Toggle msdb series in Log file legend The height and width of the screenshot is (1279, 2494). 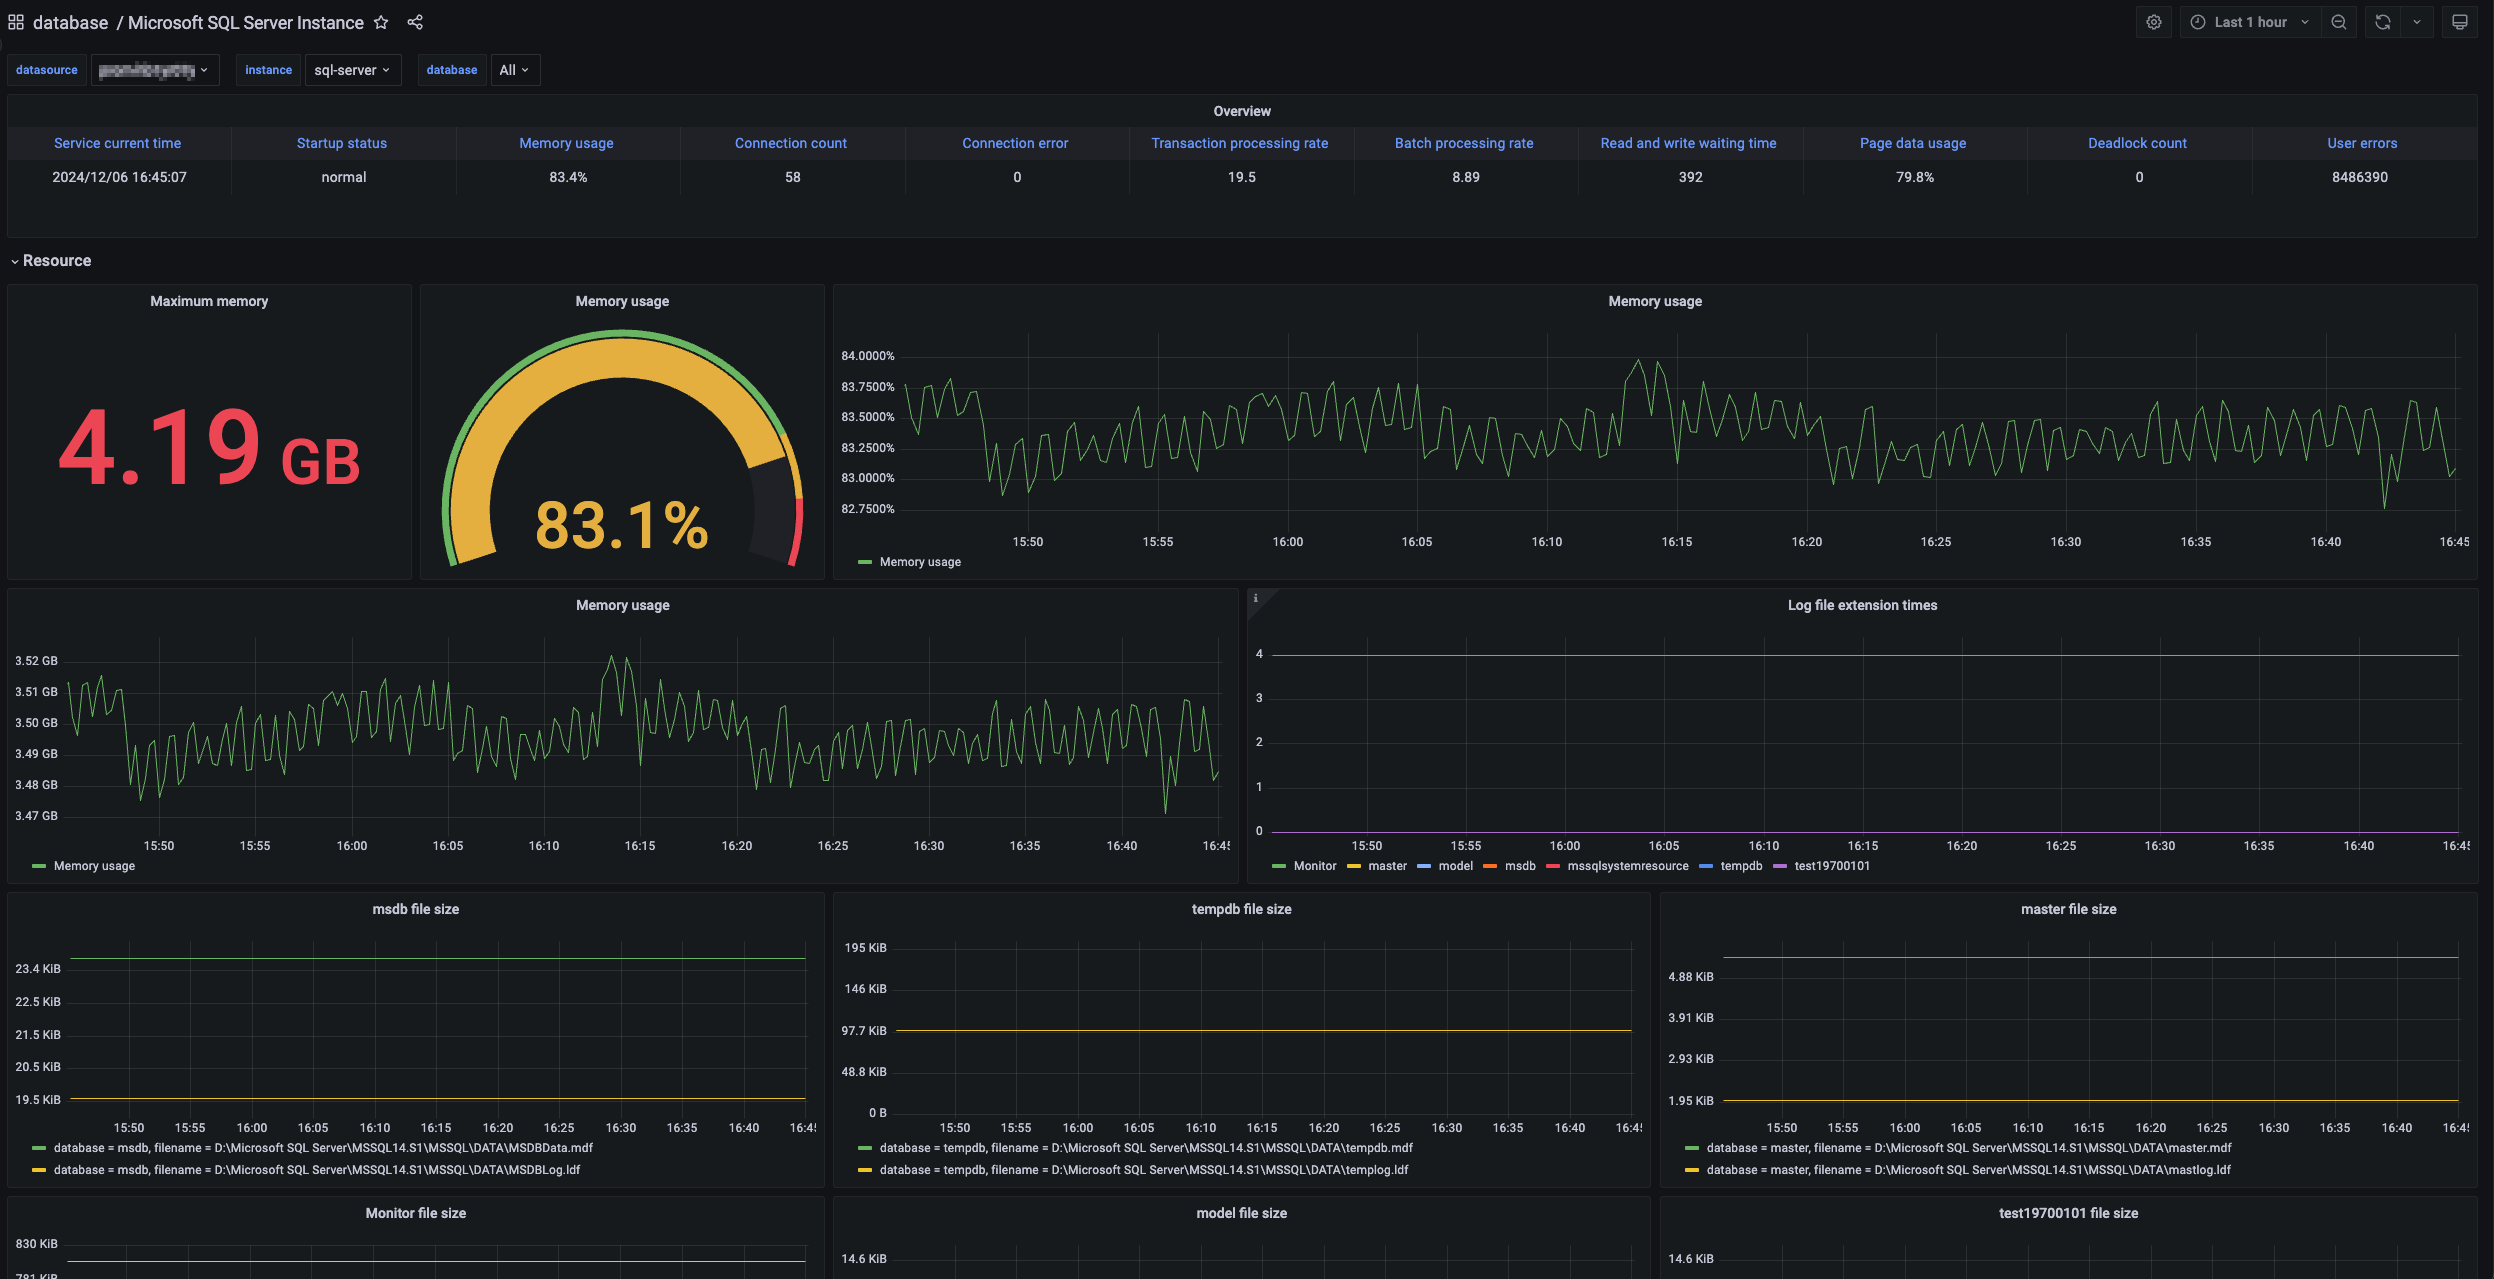point(1520,866)
